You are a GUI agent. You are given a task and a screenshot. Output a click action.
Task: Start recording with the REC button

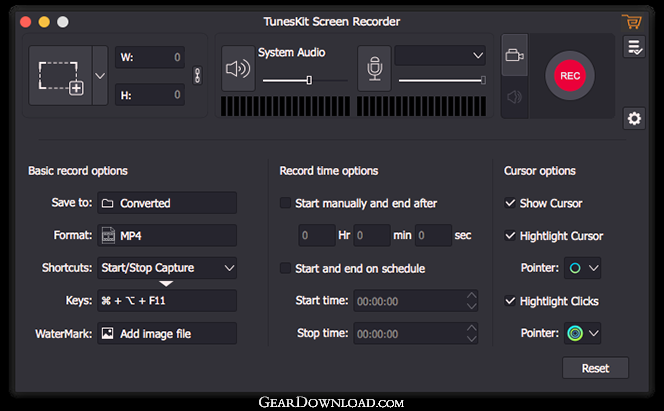pos(570,76)
